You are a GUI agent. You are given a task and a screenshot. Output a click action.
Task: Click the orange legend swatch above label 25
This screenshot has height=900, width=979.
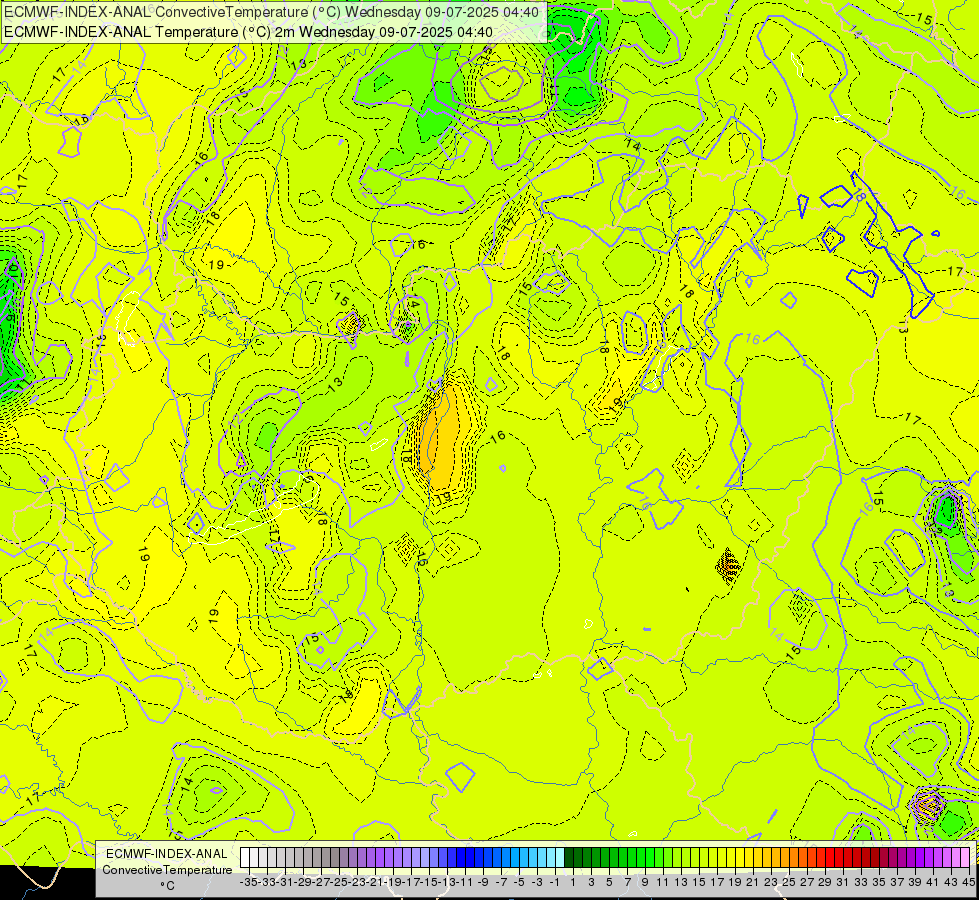pos(785,858)
